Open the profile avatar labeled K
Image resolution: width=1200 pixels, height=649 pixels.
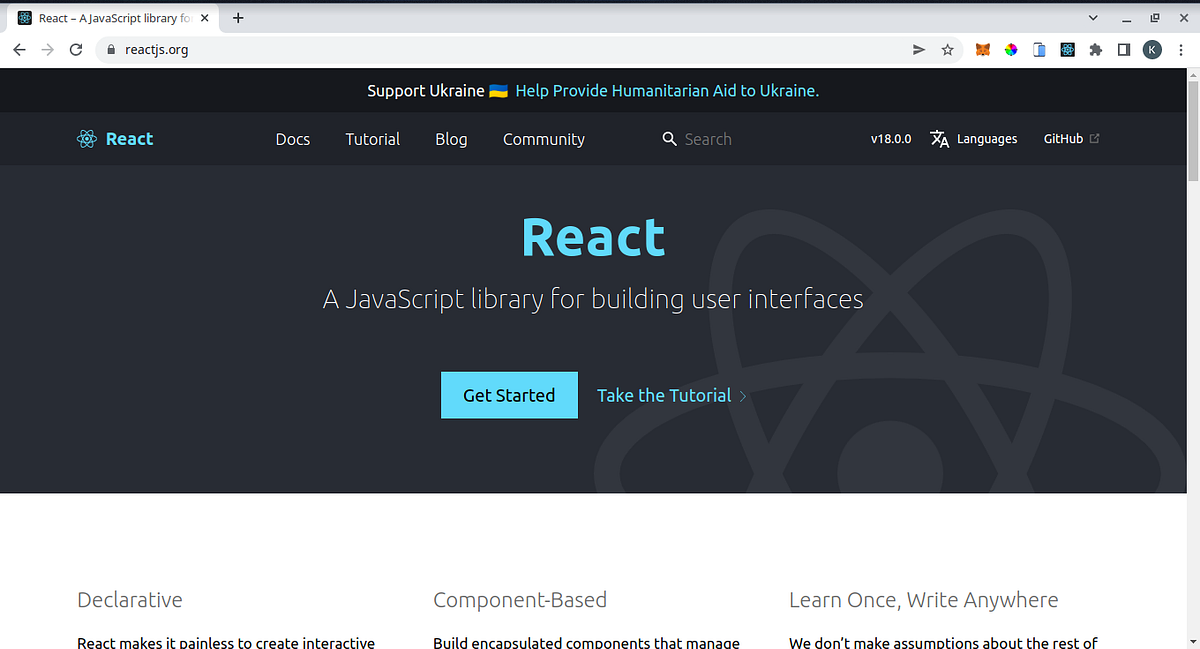click(x=1152, y=50)
